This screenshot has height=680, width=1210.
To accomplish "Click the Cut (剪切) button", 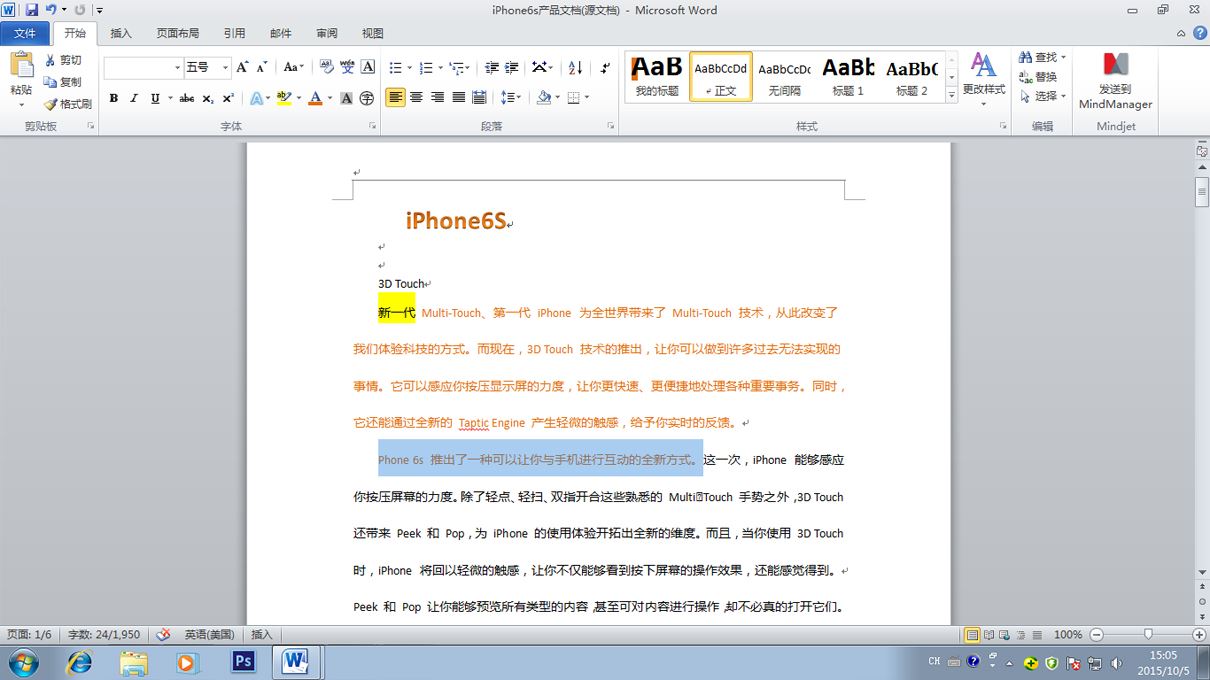I will tap(63, 61).
